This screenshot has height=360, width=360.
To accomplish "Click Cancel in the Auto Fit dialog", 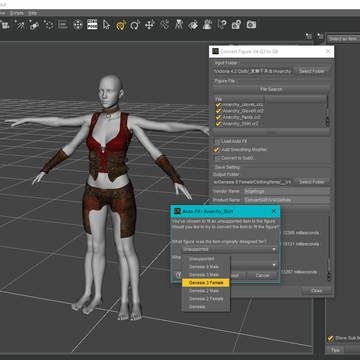I will point(263,275).
